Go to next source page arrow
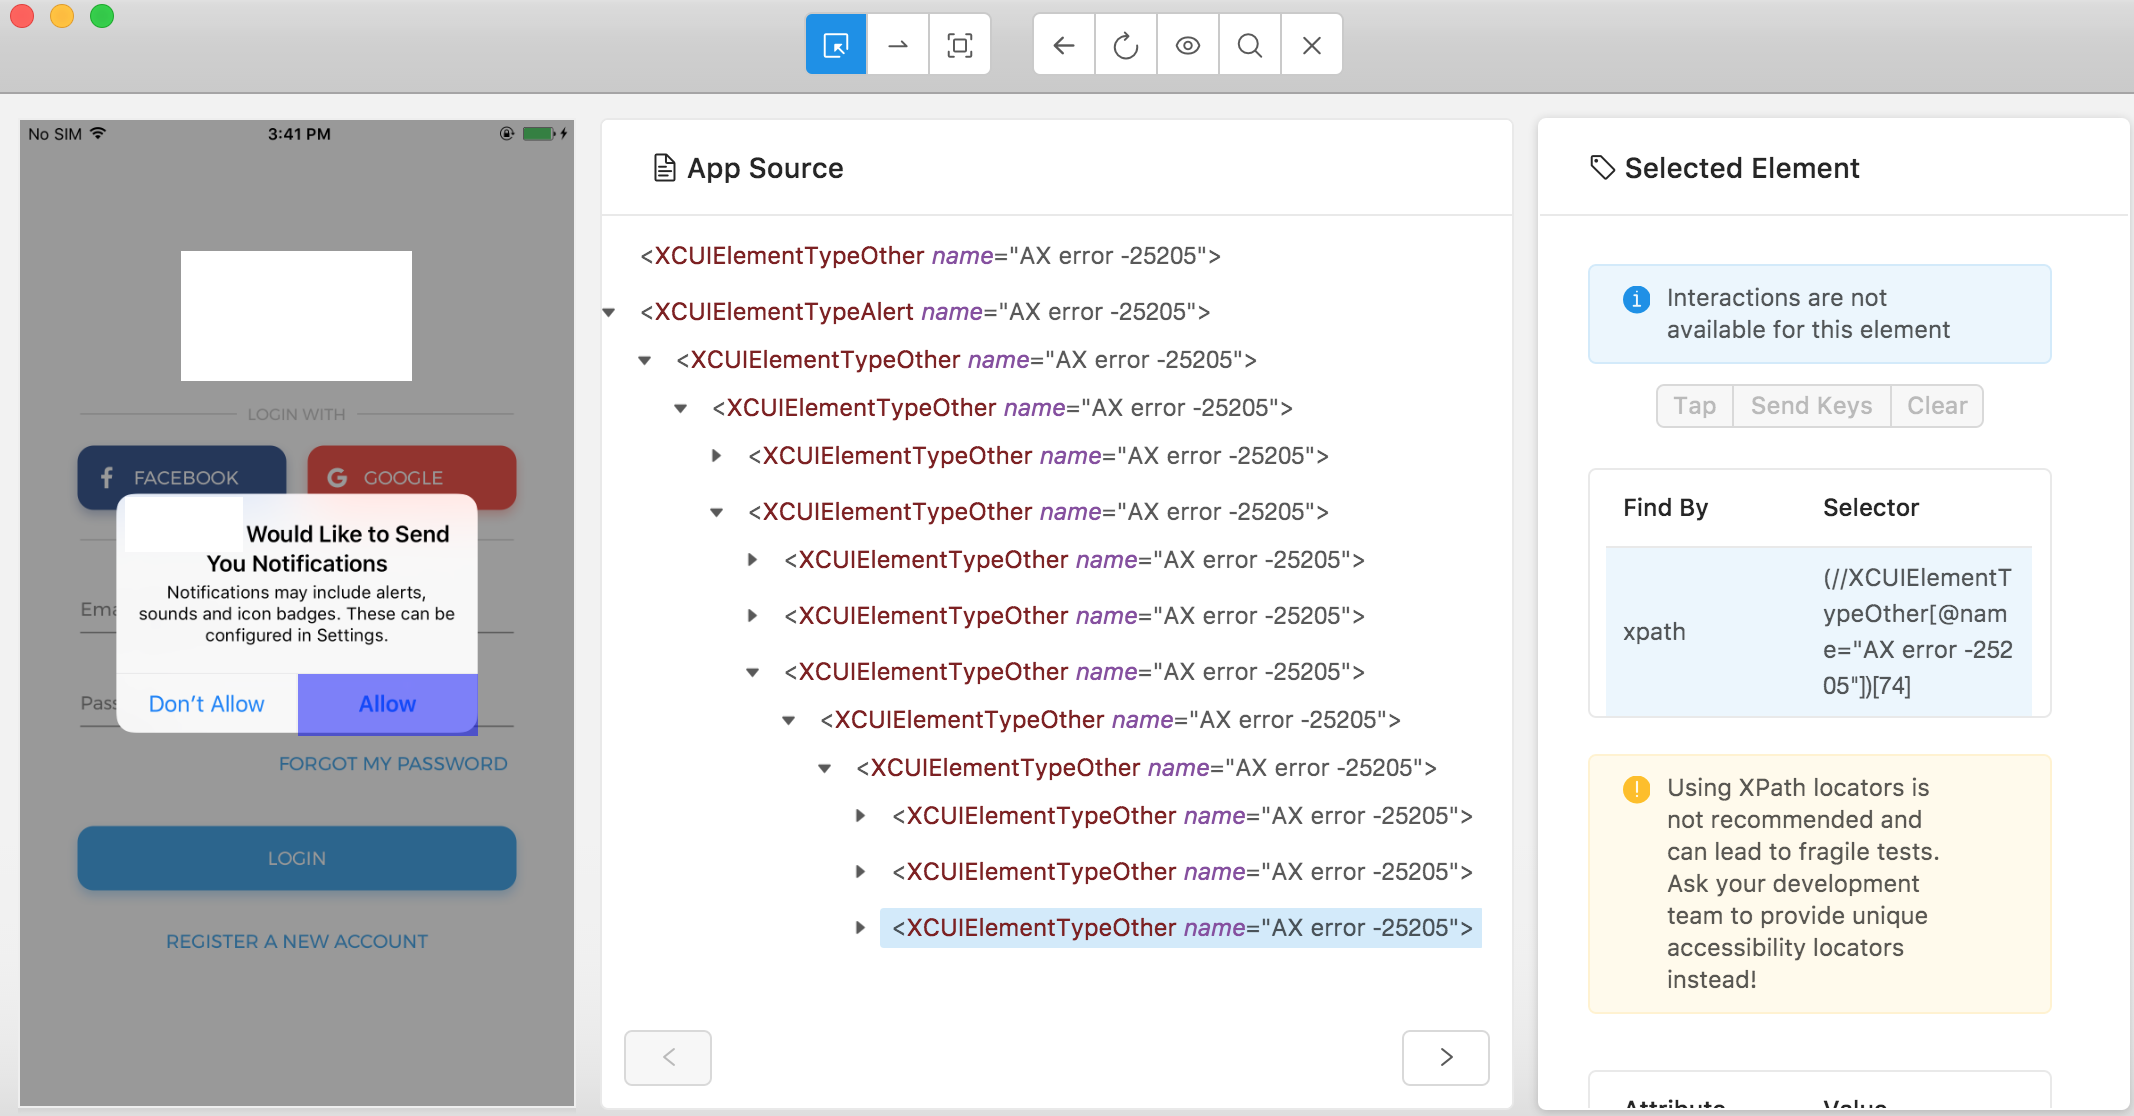This screenshot has height=1116, width=2134. pos(1446,1057)
